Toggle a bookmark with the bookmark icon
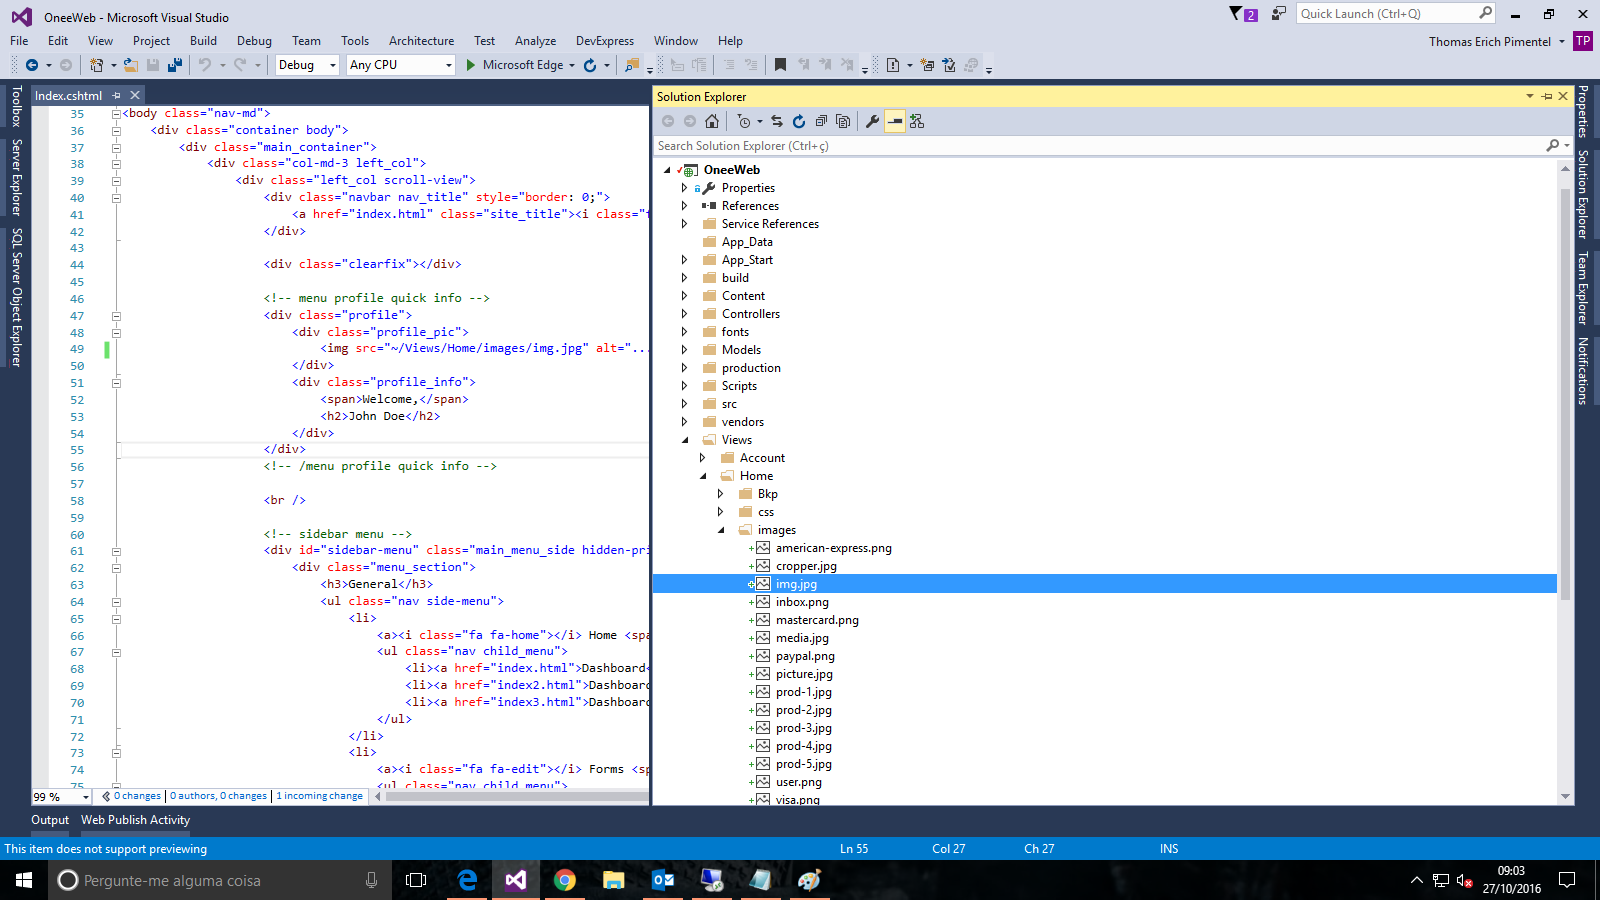 [x=780, y=65]
